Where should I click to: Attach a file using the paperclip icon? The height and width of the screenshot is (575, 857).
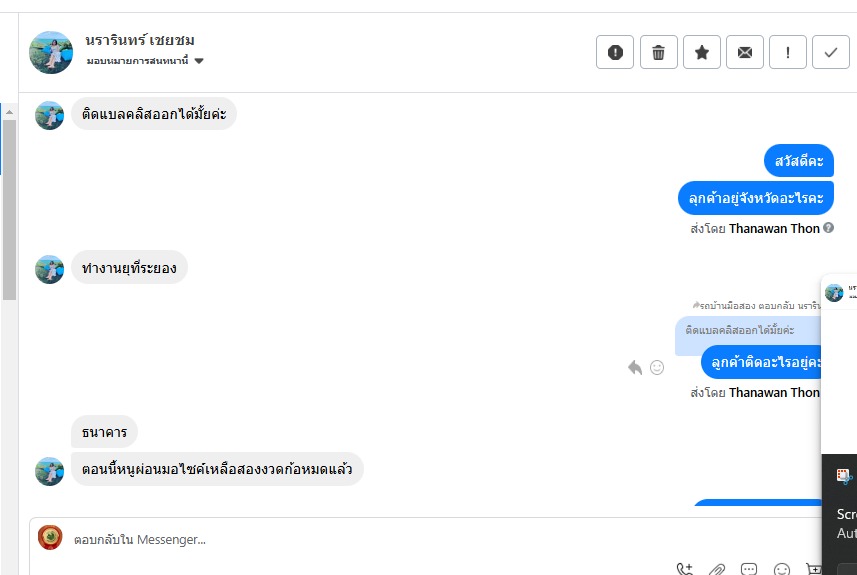717,569
